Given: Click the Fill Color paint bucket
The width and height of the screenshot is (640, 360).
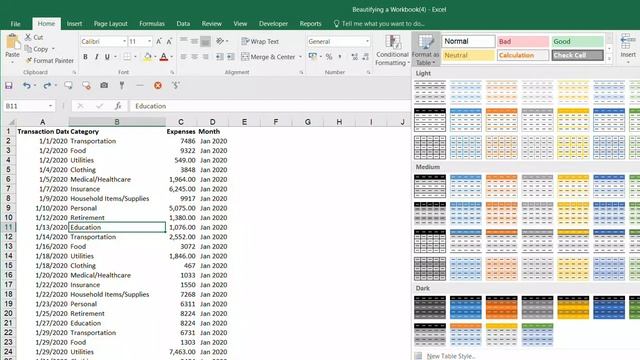Looking at the screenshot, I should tap(148, 57).
